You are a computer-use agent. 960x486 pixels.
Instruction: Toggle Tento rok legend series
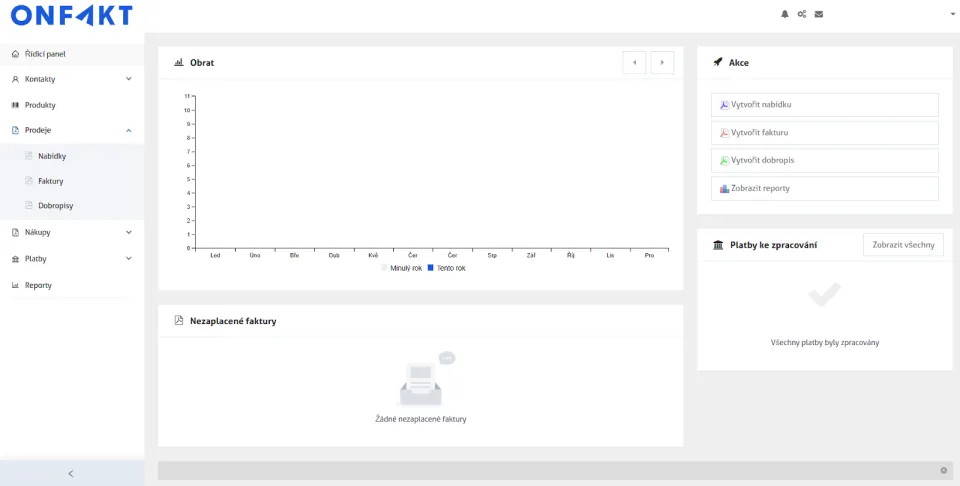tap(446, 268)
